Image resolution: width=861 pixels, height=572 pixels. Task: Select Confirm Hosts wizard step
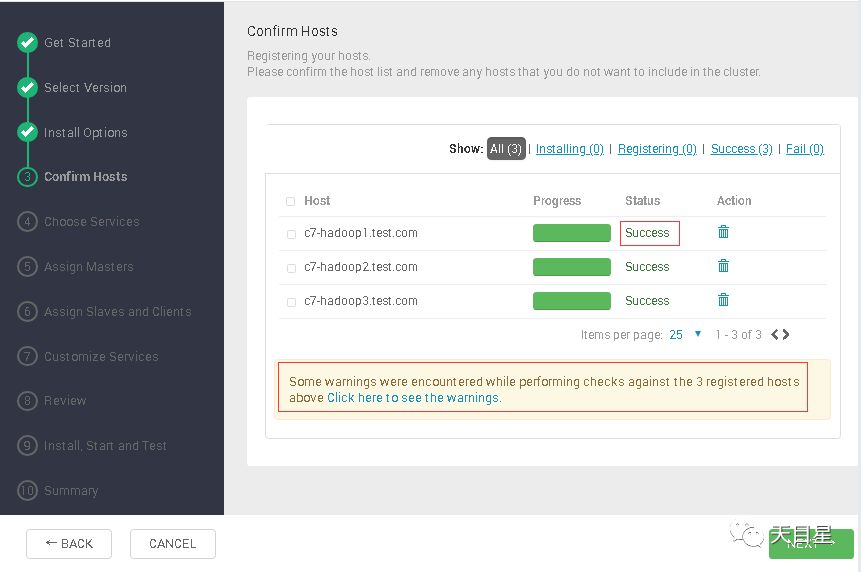pos(86,177)
